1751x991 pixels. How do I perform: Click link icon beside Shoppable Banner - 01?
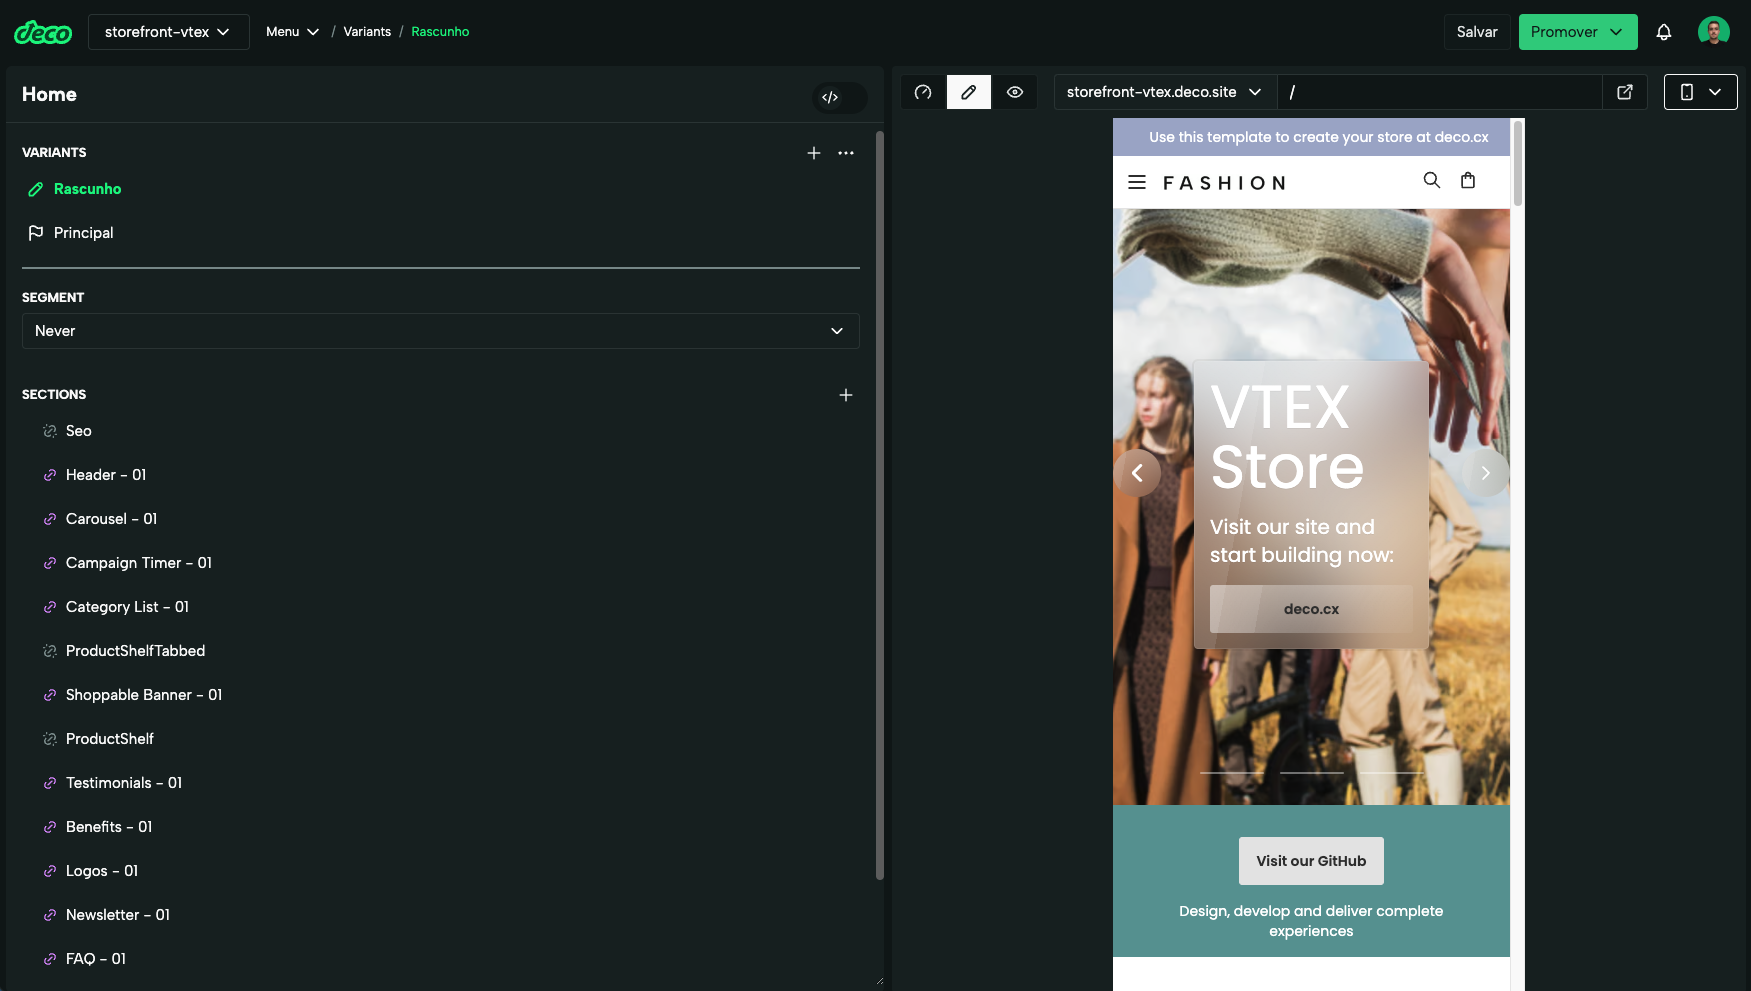(x=50, y=695)
